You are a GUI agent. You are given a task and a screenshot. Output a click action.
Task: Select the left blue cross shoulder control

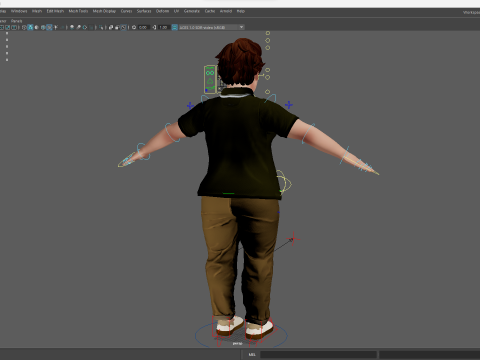[x=190, y=106]
